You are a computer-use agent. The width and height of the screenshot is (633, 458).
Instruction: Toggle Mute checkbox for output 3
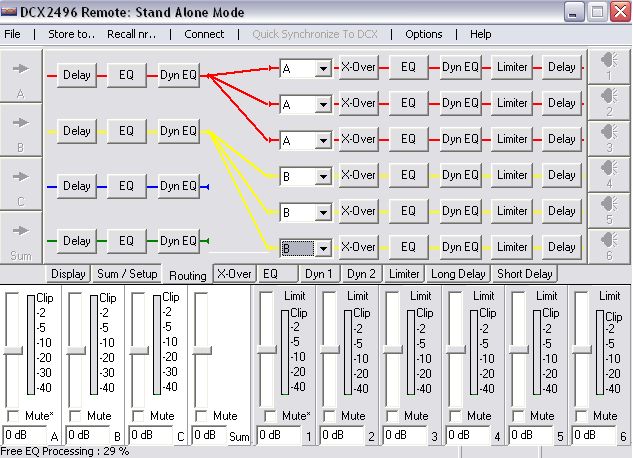click(393, 416)
